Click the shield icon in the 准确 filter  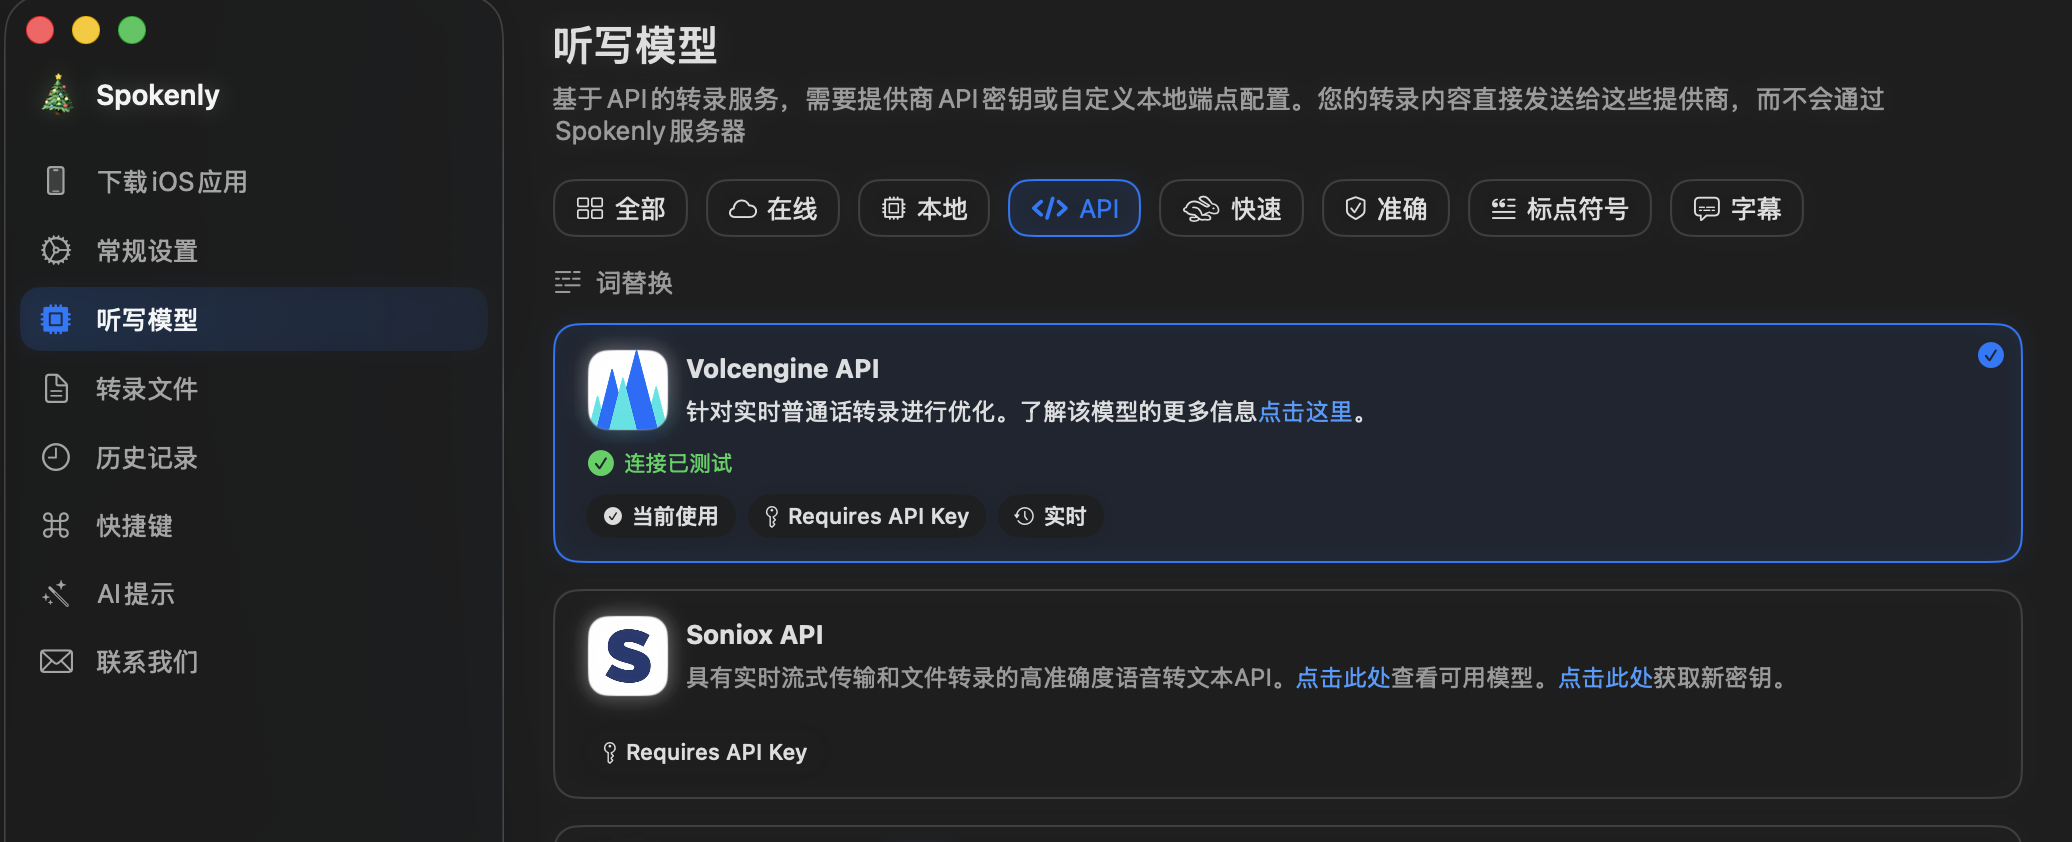coord(1356,208)
